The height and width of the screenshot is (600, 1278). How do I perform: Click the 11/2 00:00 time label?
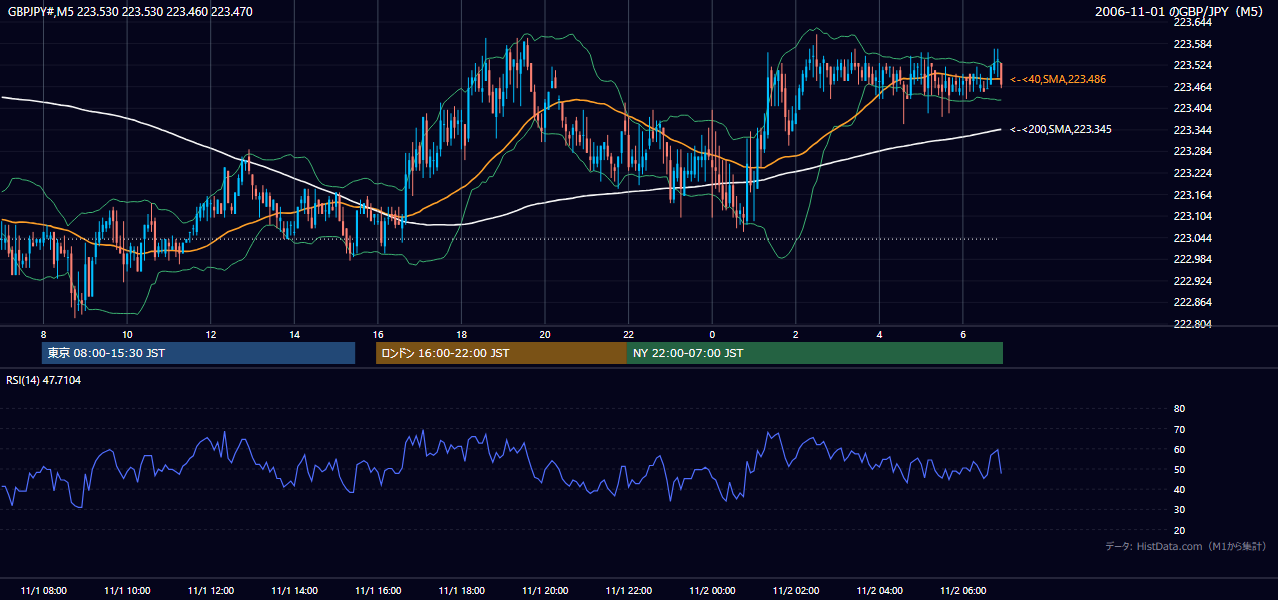coord(712,591)
